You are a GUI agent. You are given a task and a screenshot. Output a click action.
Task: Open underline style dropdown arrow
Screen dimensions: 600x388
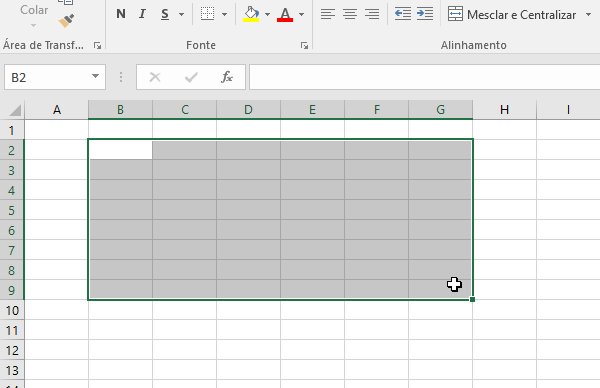click(181, 15)
